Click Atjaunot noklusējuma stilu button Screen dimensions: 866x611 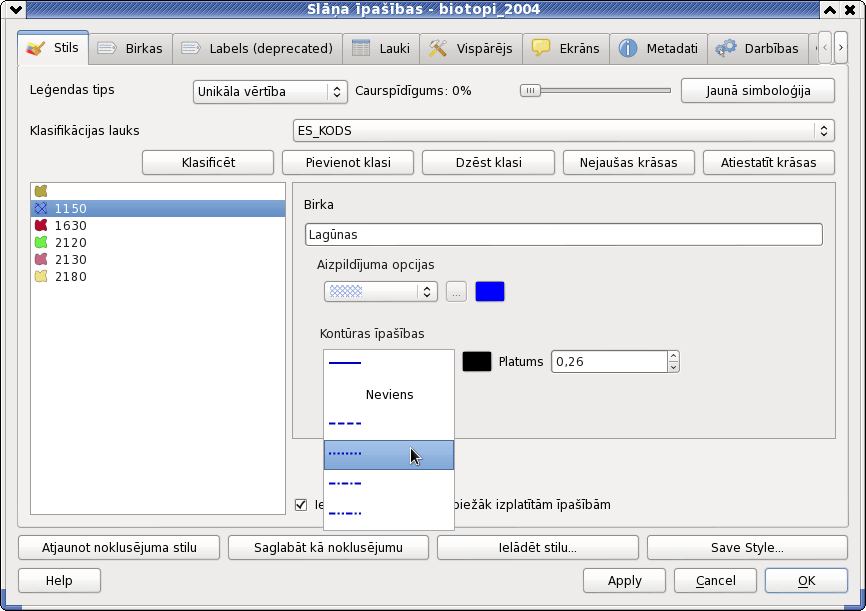click(x=119, y=547)
